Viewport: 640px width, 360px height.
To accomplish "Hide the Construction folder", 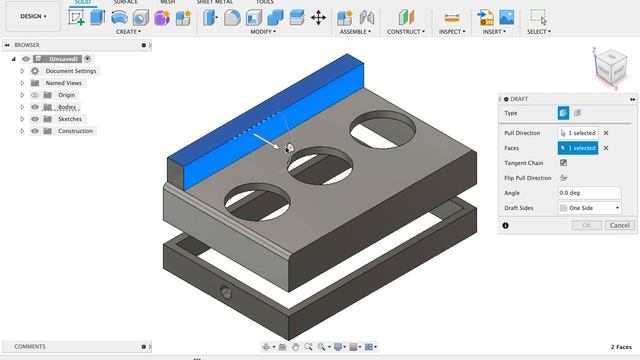I will click(35, 131).
